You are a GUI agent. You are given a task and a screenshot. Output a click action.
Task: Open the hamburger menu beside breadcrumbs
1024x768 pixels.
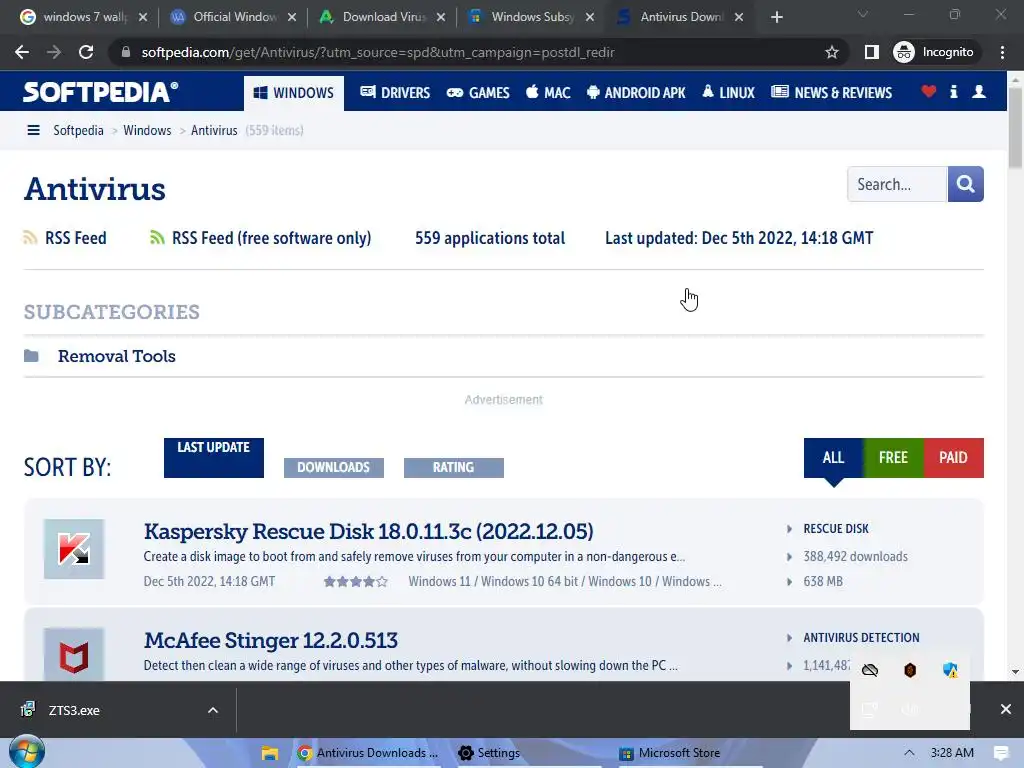(x=33, y=131)
